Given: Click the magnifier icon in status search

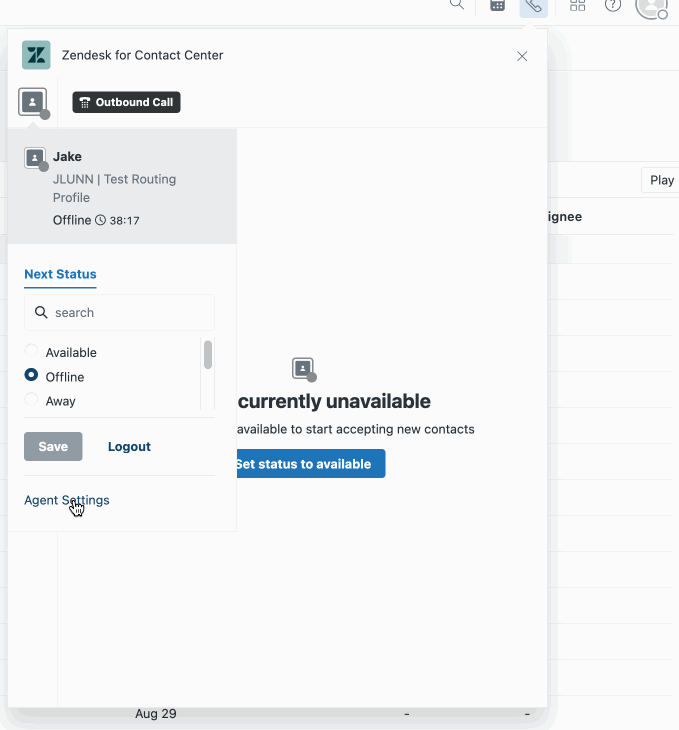Looking at the screenshot, I should [x=41, y=312].
